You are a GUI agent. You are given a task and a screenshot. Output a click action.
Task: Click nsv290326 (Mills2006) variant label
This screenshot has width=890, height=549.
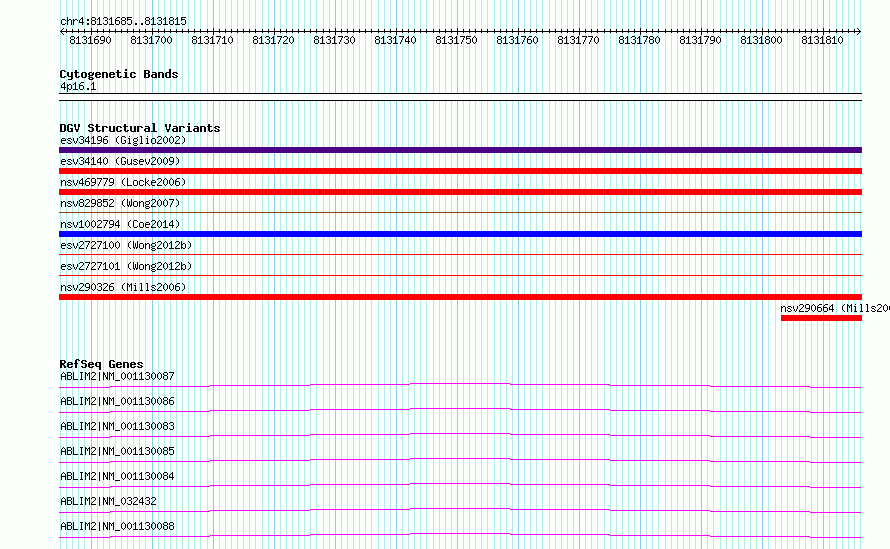click(x=123, y=287)
